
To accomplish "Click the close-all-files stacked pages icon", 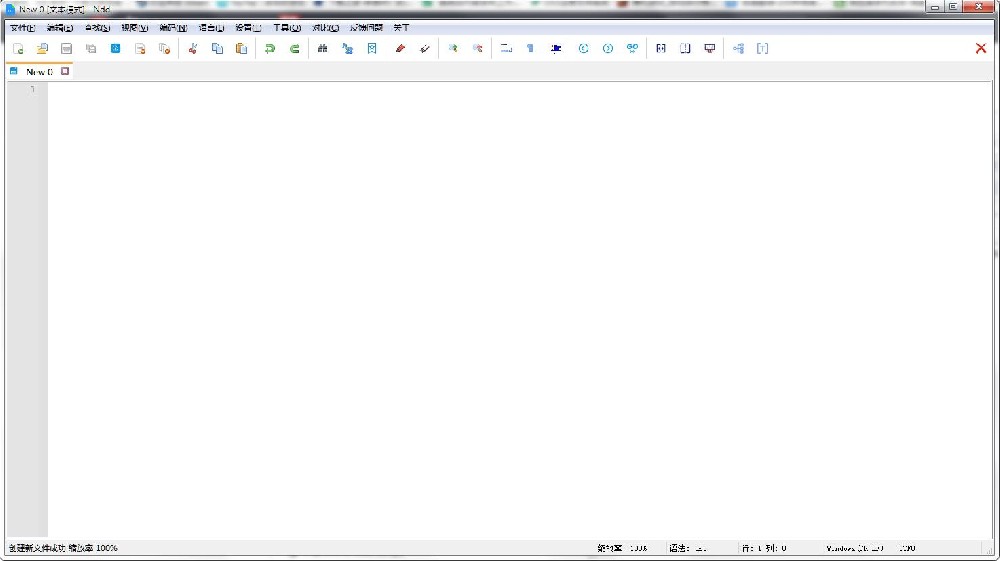I will pyautogui.click(x=165, y=48).
